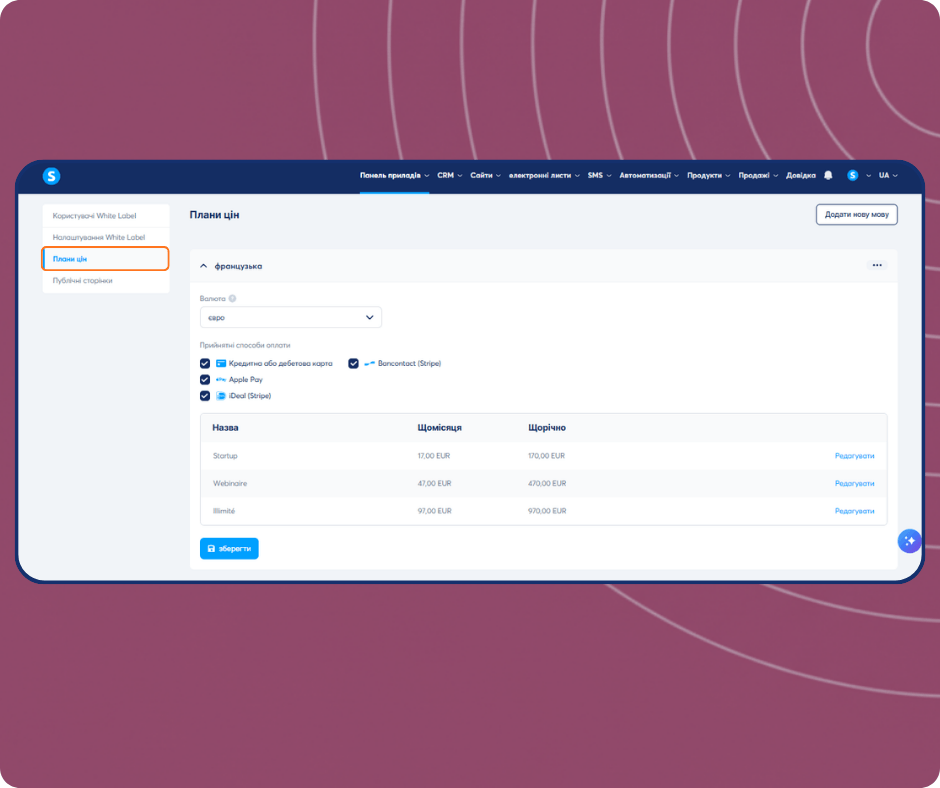Collapse the французька section
940x788 pixels.
[203, 266]
